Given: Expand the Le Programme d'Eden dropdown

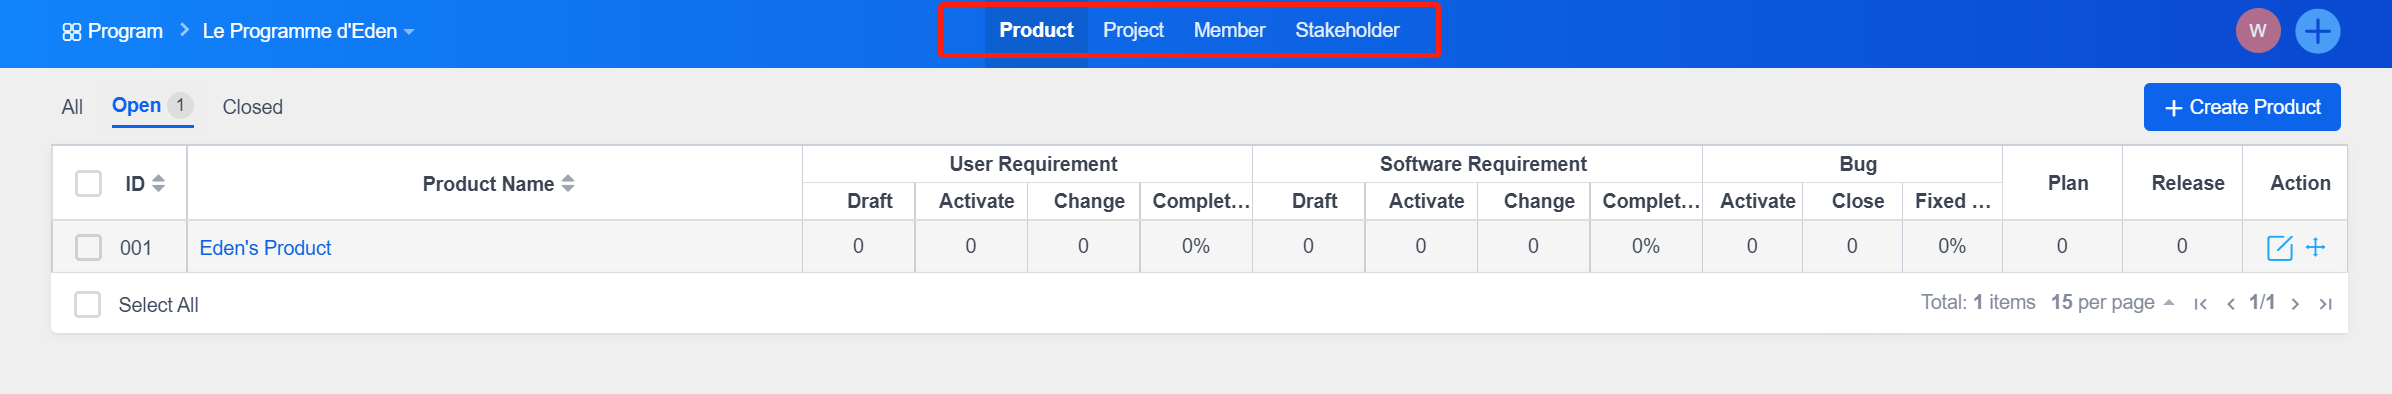Looking at the screenshot, I should 308,32.
